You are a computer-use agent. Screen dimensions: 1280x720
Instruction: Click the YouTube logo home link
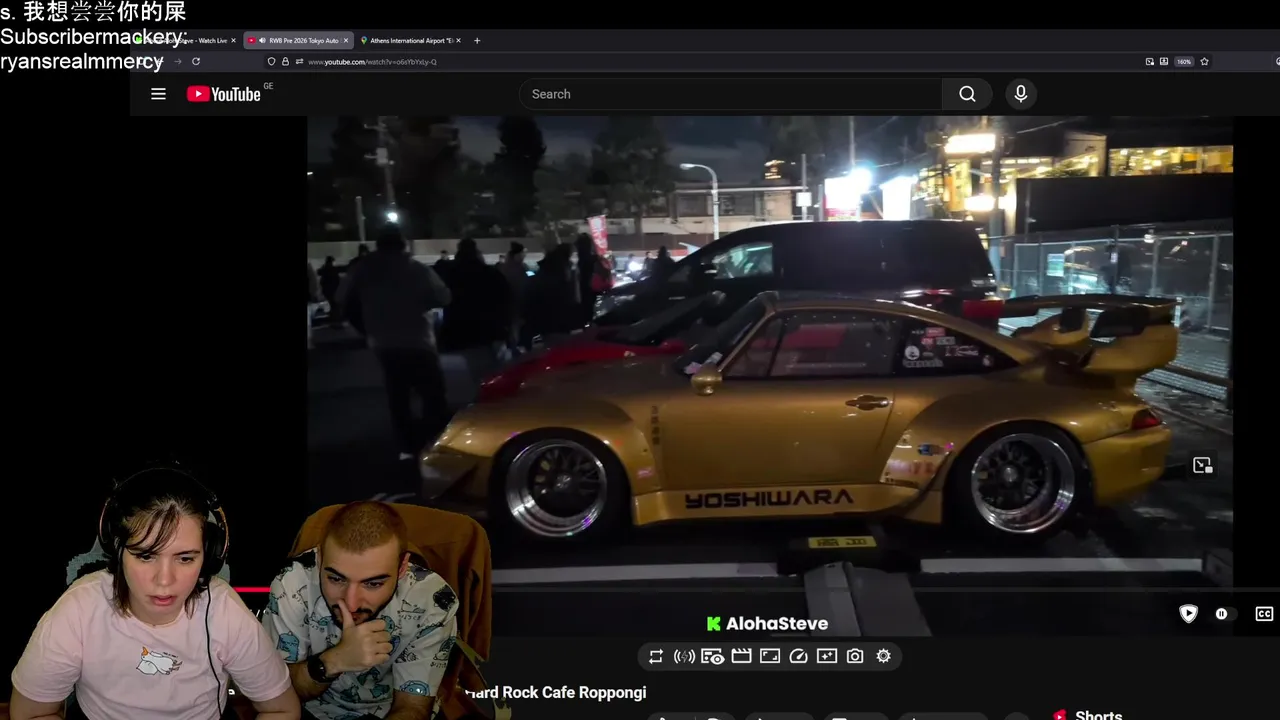[x=223, y=94]
